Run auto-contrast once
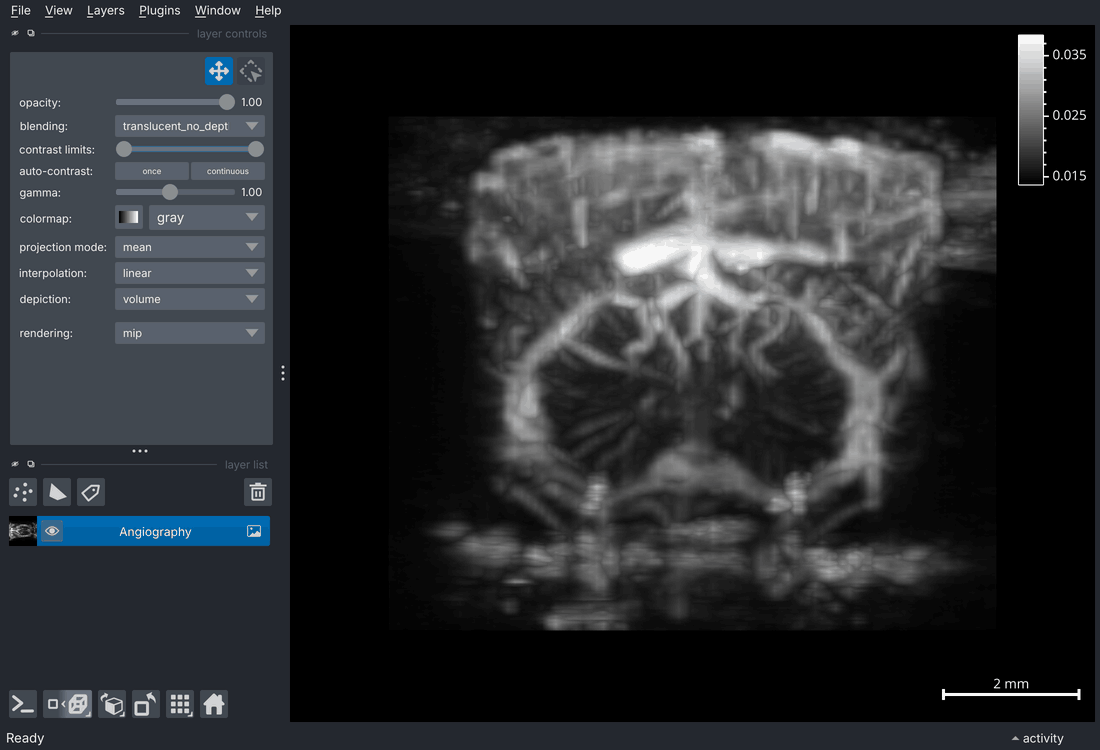 (151, 171)
